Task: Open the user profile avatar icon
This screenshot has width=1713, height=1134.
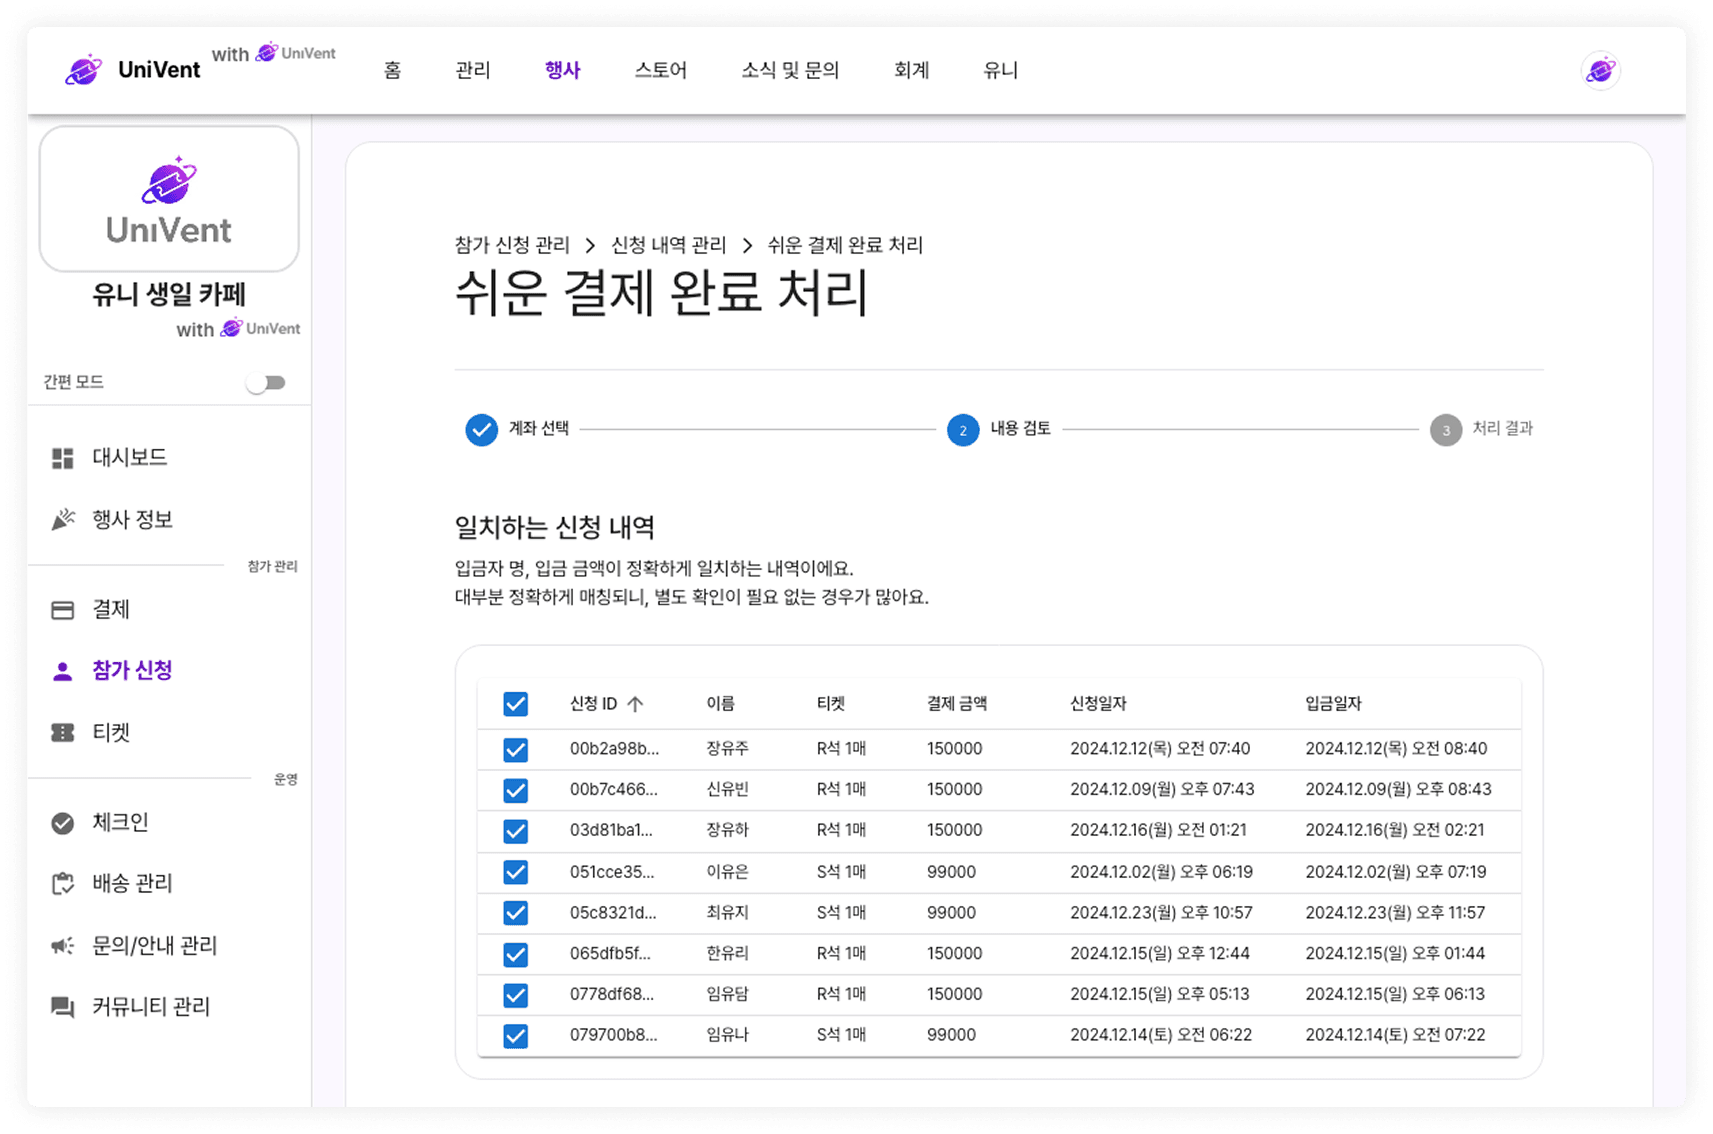Action: click(x=1600, y=71)
